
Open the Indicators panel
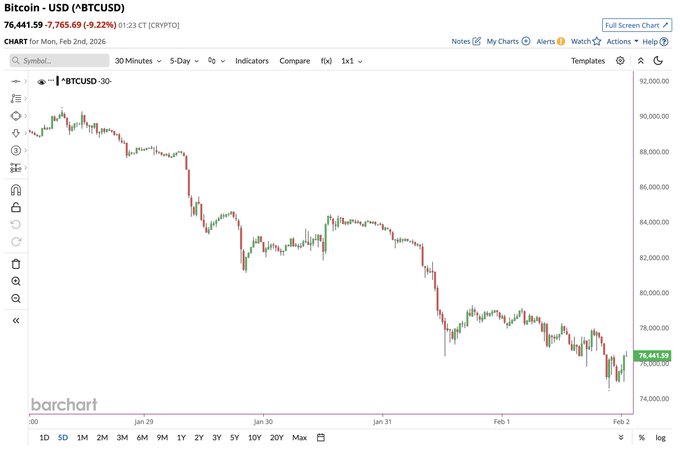pos(251,61)
